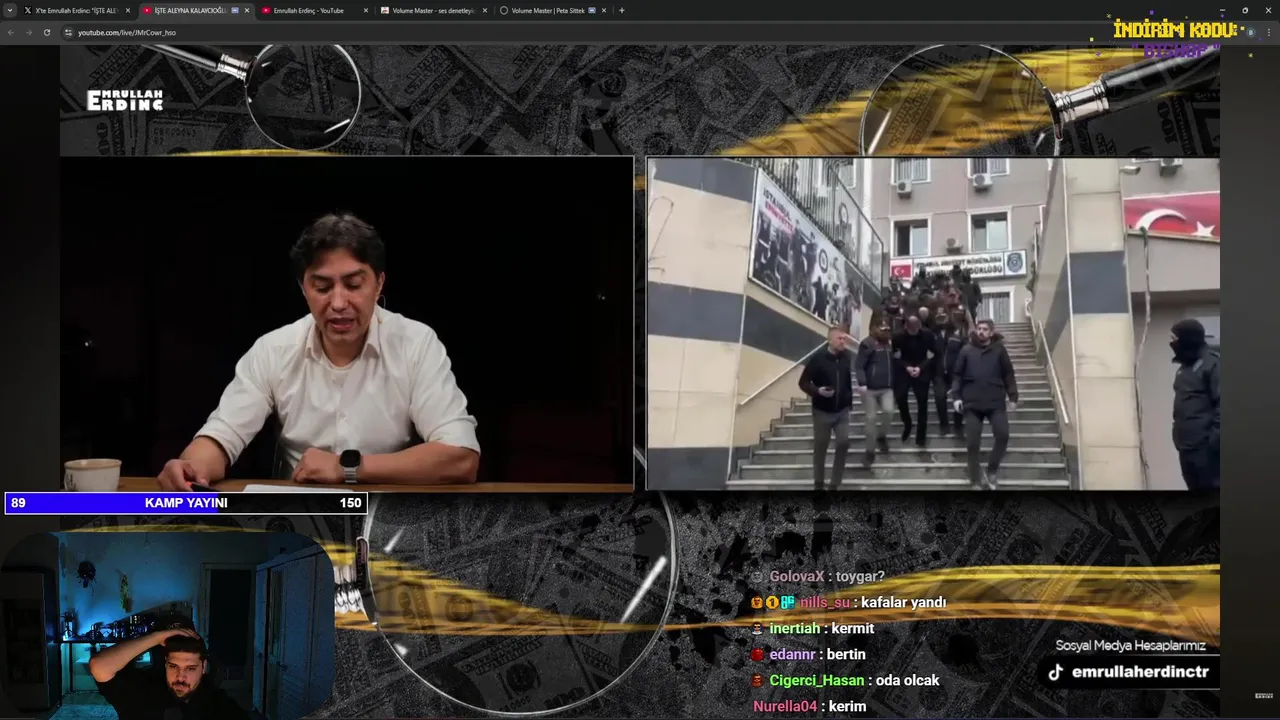1280x720 pixels.
Task: Select the İŞTE ALEYNA KALAYCIOĞLU YouTube tab
Action: [x=196, y=10]
